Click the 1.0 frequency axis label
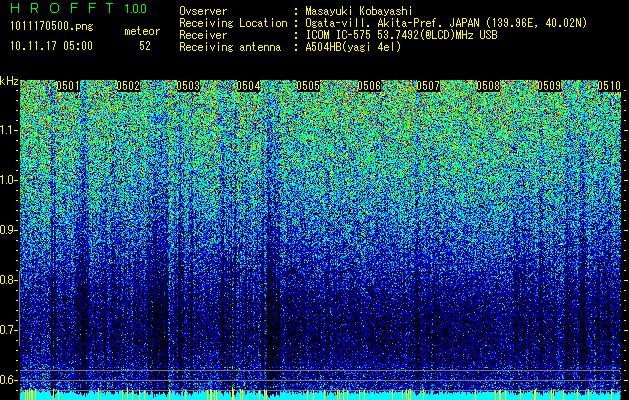Image resolution: width=629 pixels, height=400 pixels. click(x=8, y=180)
